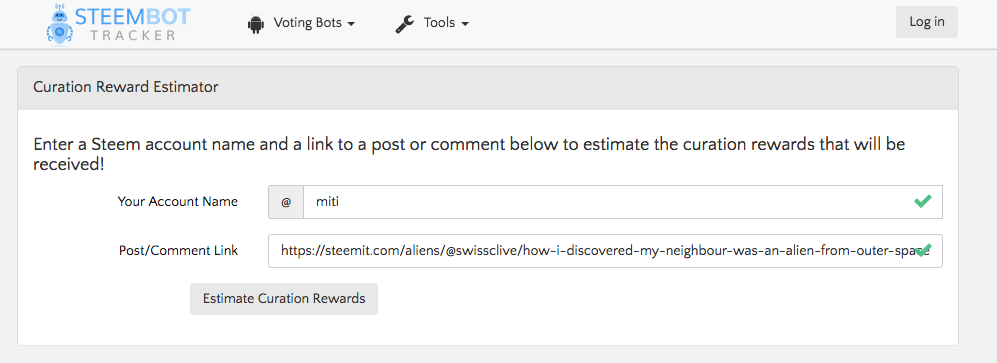997x363 pixels.
Task: Click the Curation Reward Estimator panel header
Action: (x=488, y=88)
